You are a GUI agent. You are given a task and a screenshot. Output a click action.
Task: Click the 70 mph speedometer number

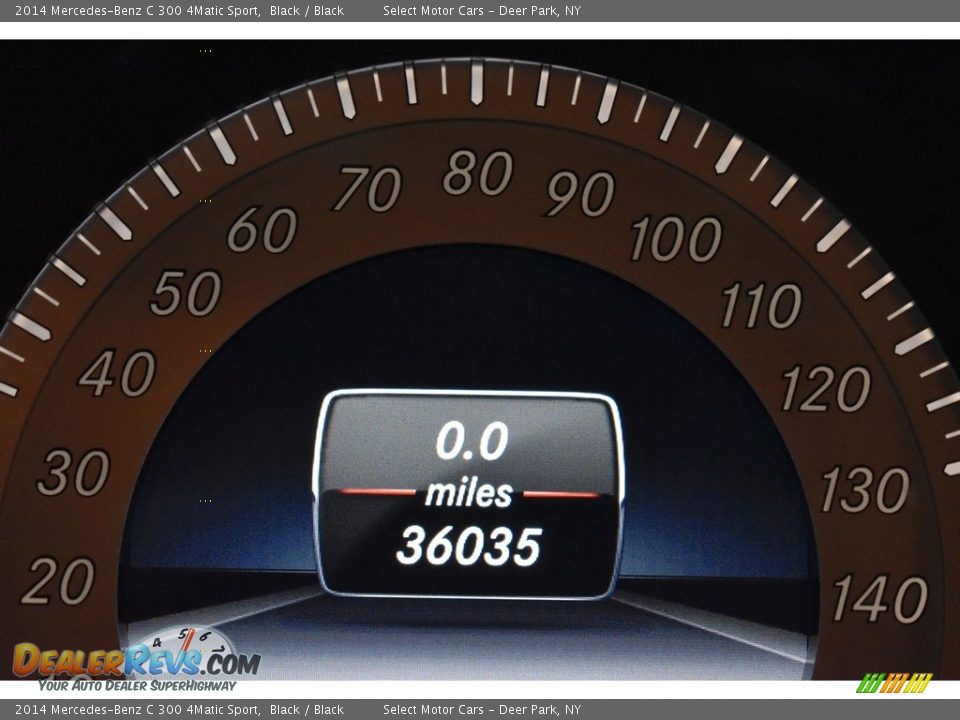click(x=368, y=189)
